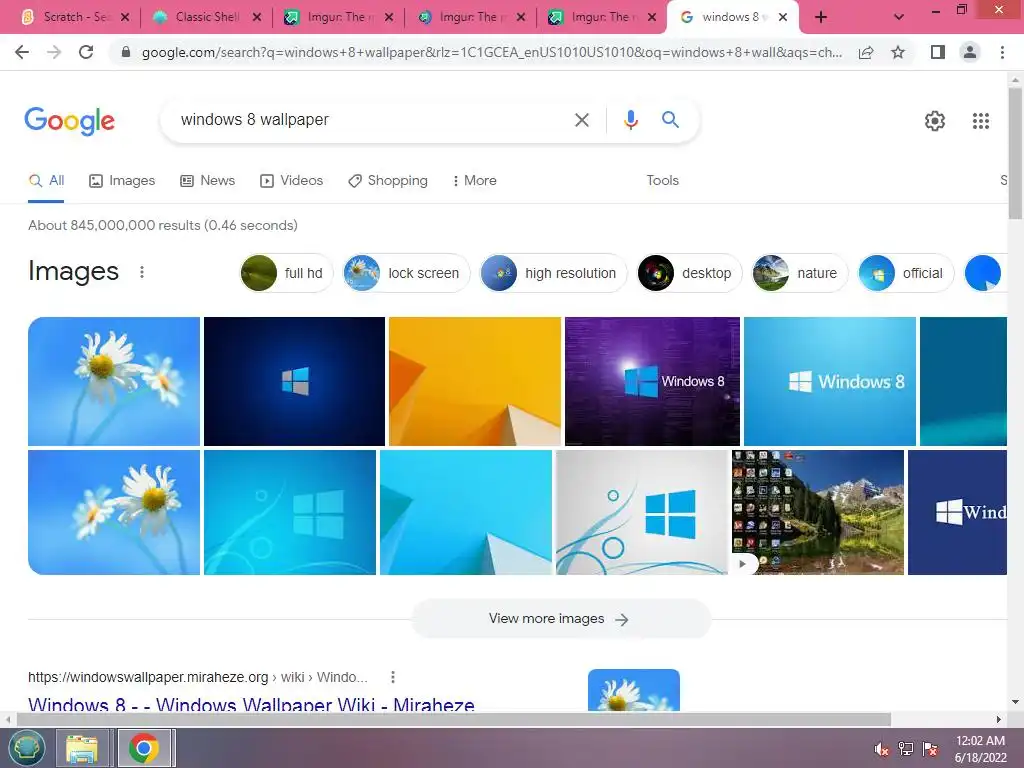Reload the current page
1024x768 pixels.
point(86,52)
